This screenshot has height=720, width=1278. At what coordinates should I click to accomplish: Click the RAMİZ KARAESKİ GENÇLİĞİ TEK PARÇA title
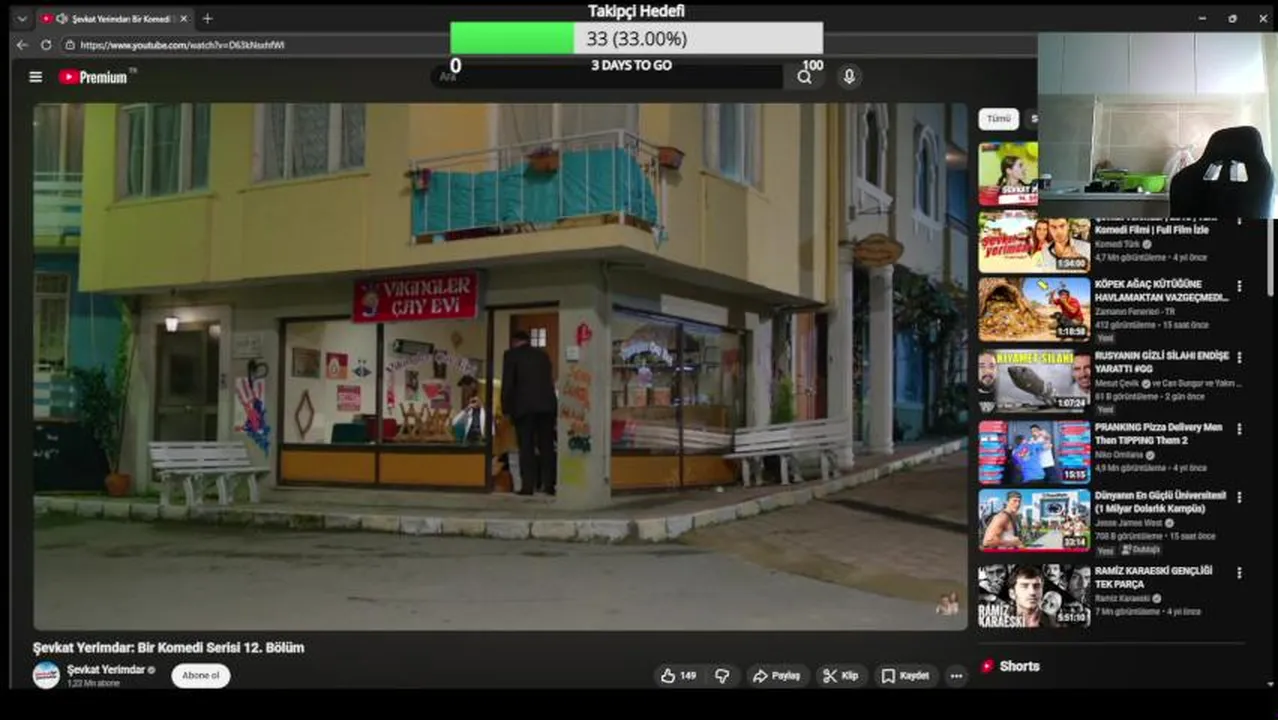tap(1153, 577)
